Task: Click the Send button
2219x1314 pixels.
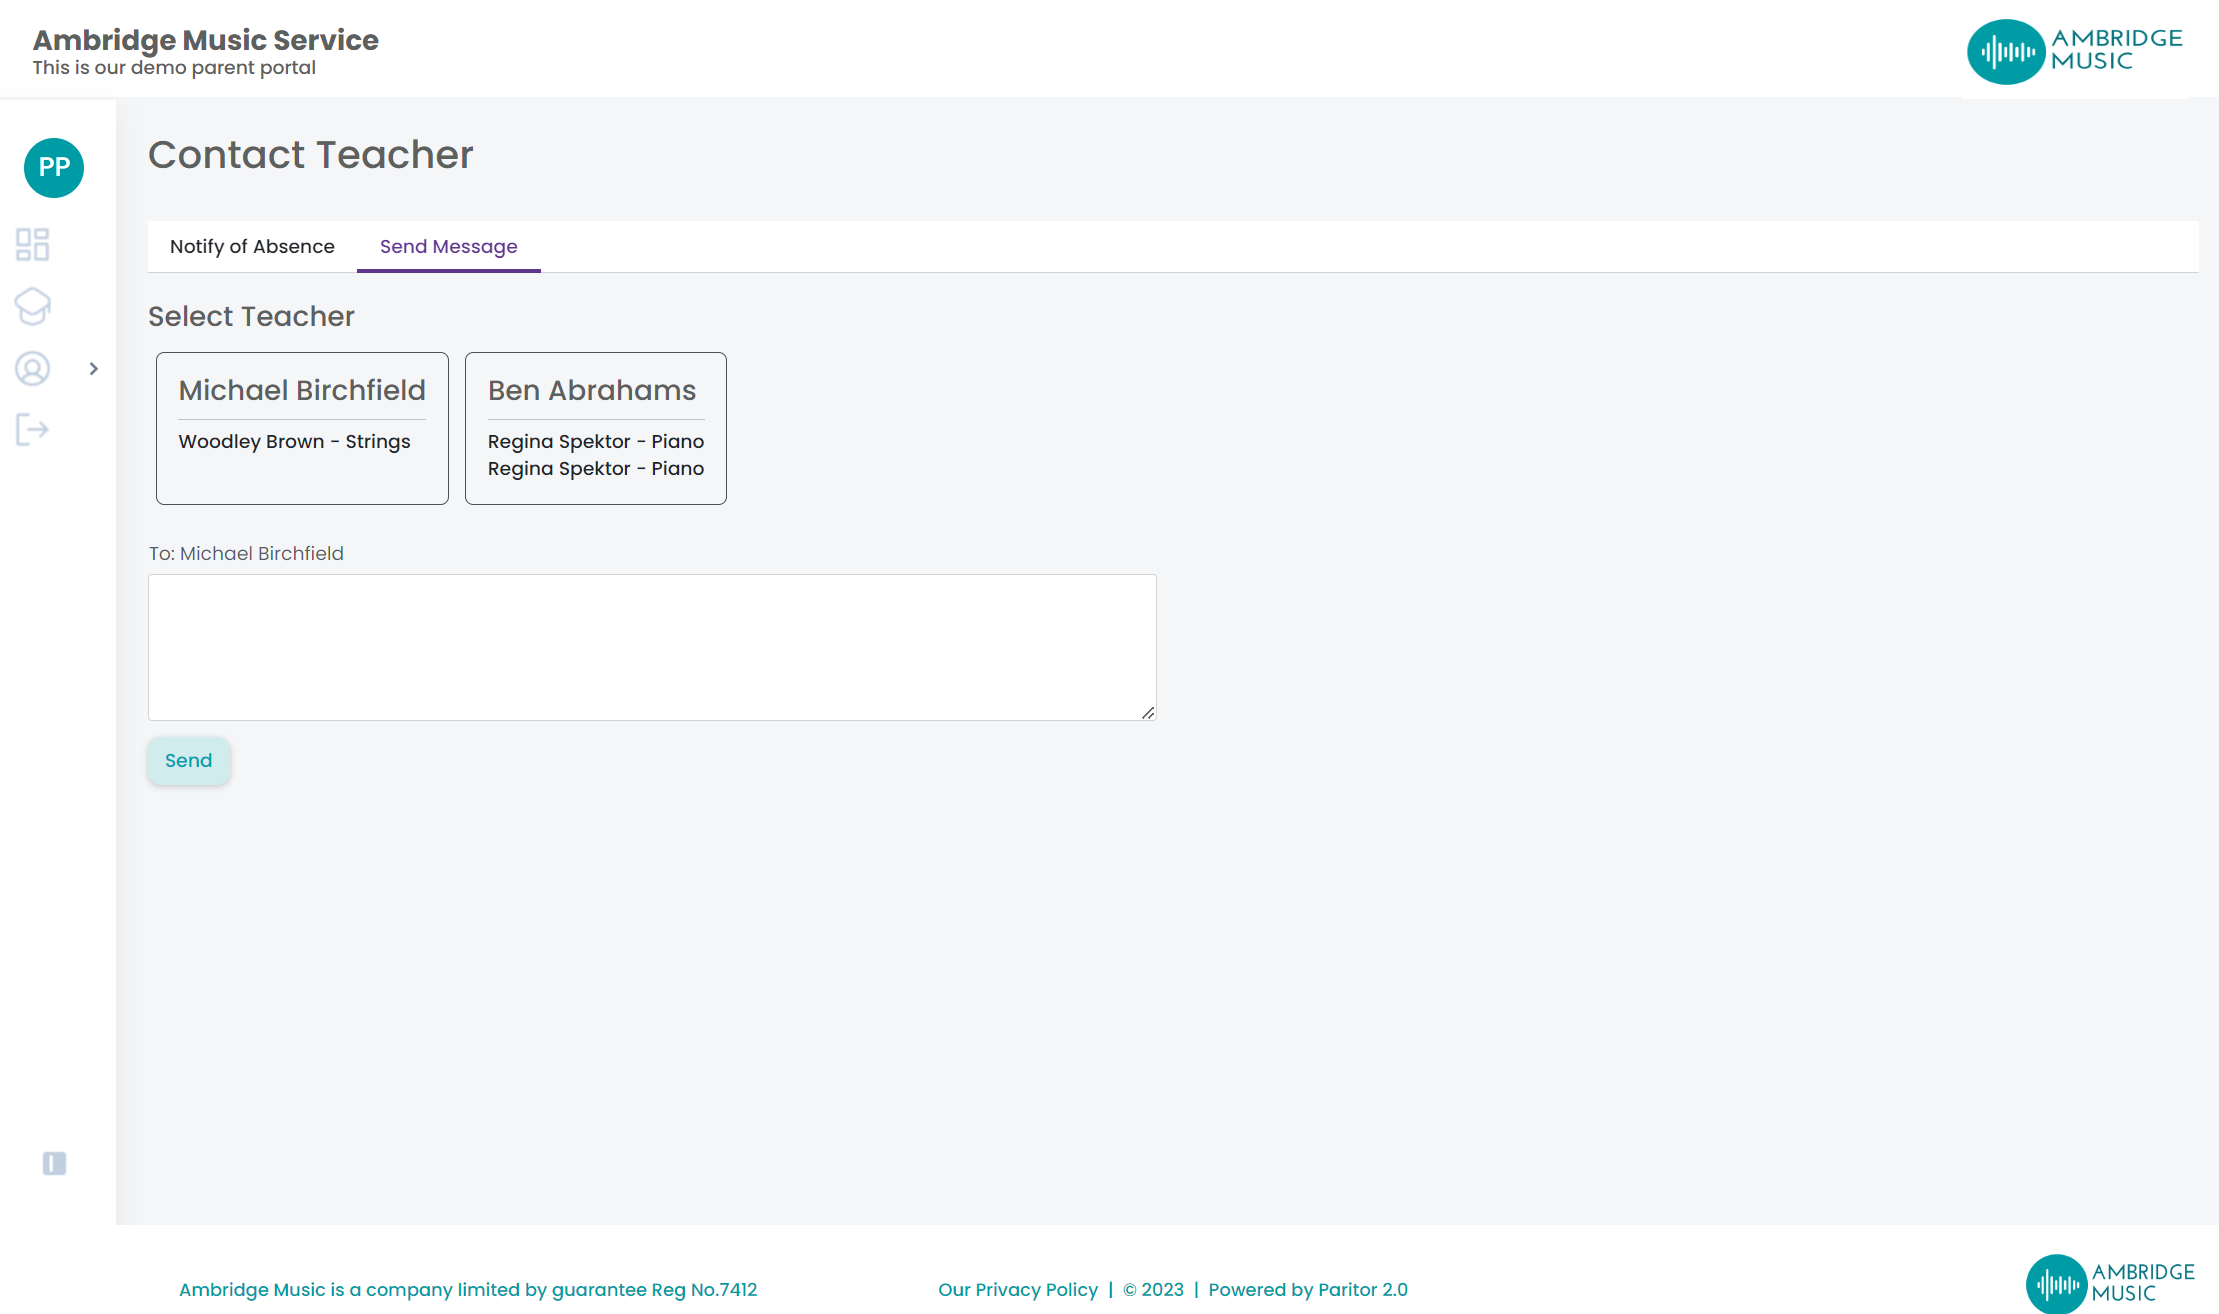Action: point(189,761)
